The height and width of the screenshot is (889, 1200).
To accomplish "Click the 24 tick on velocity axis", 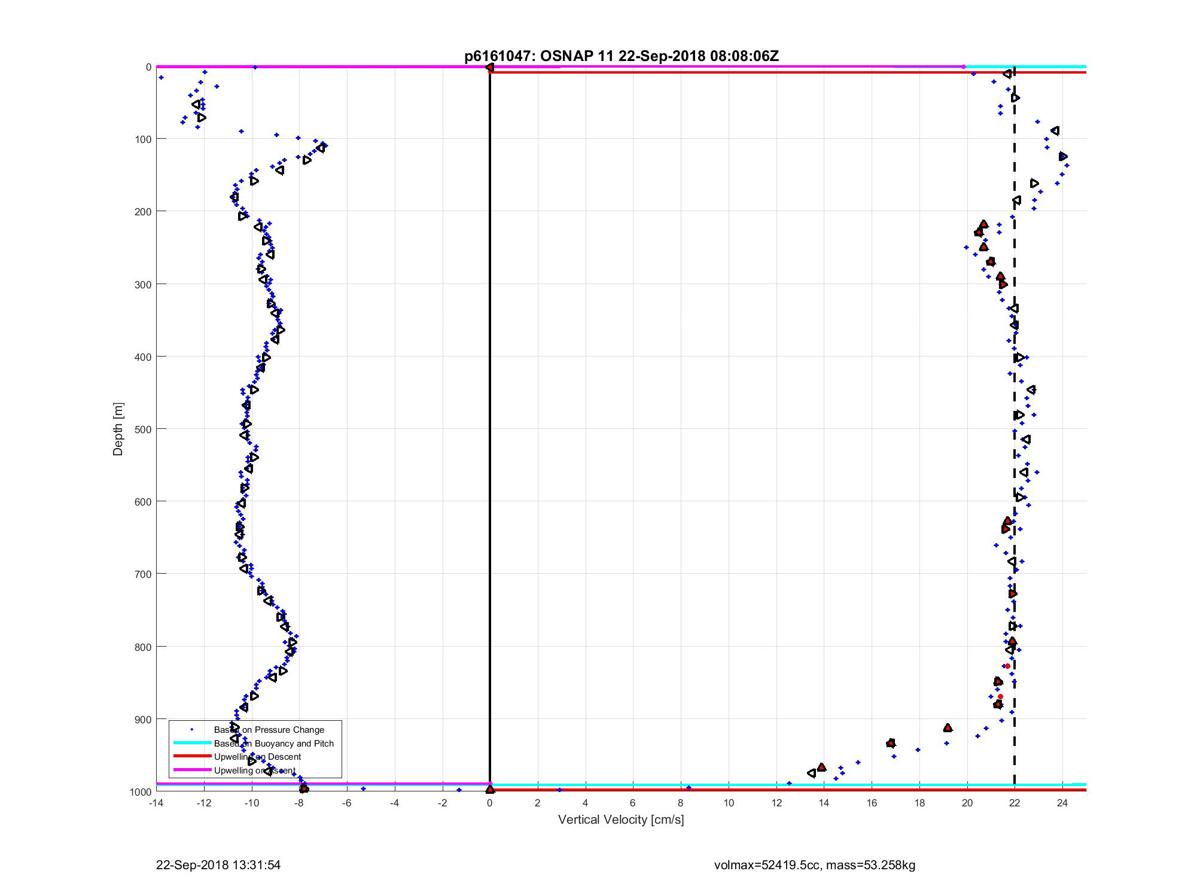I will (1062, 803).
